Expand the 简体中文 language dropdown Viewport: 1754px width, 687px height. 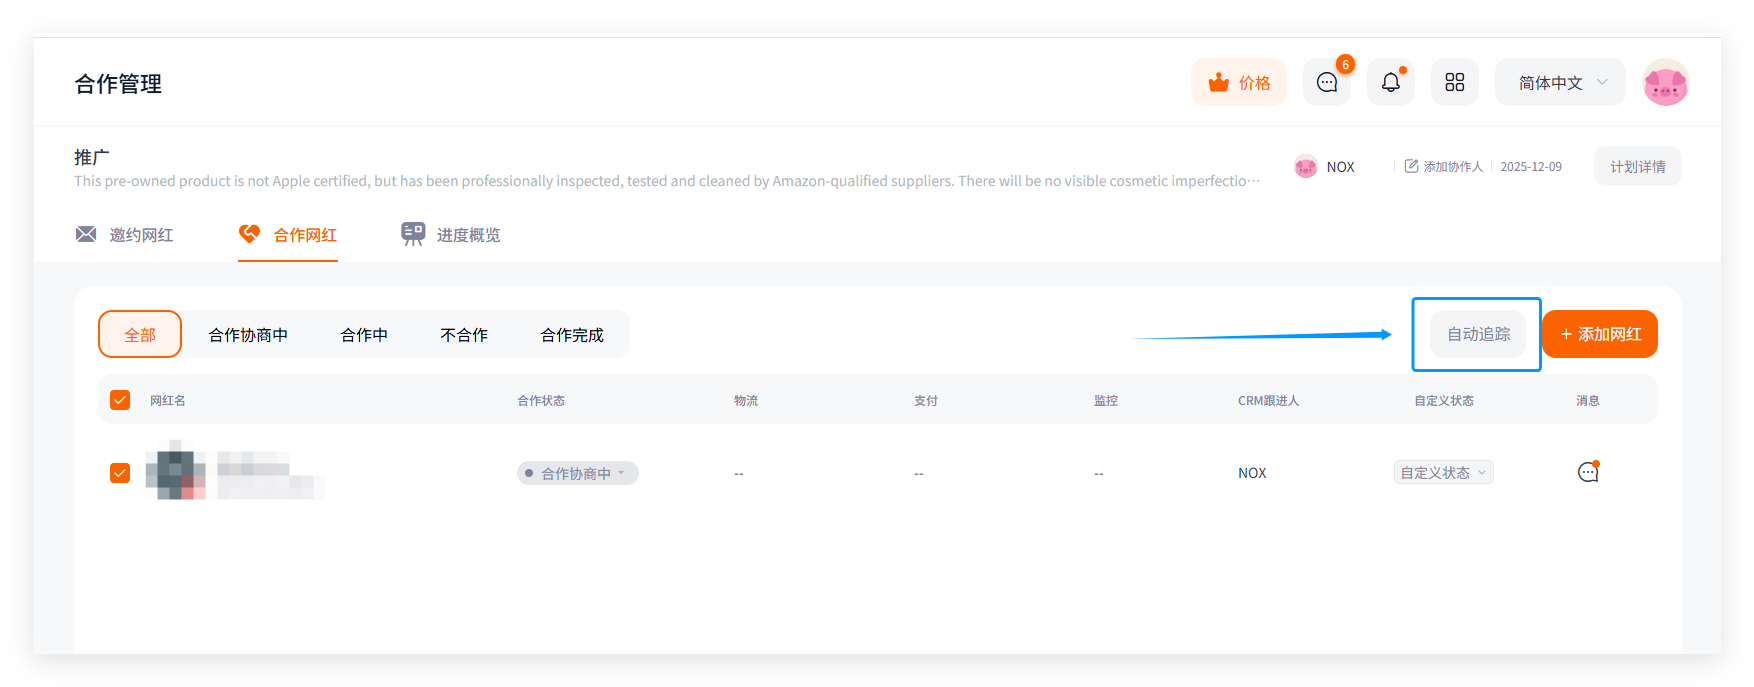click(x=1559, y=83)
